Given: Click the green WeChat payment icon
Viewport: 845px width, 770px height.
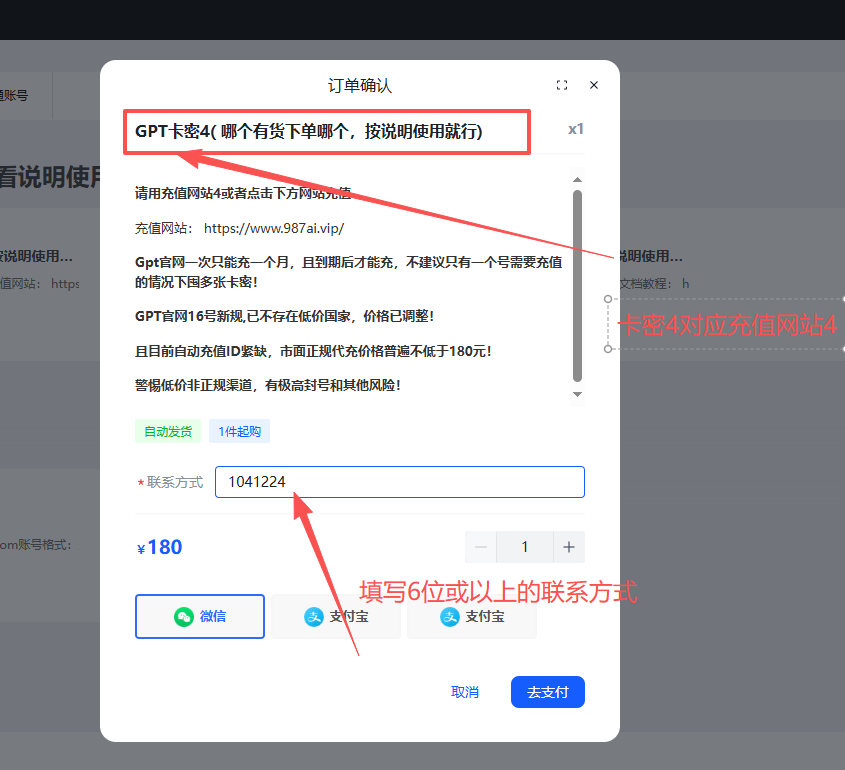Looking at the screenshot, I should (185, 616).
